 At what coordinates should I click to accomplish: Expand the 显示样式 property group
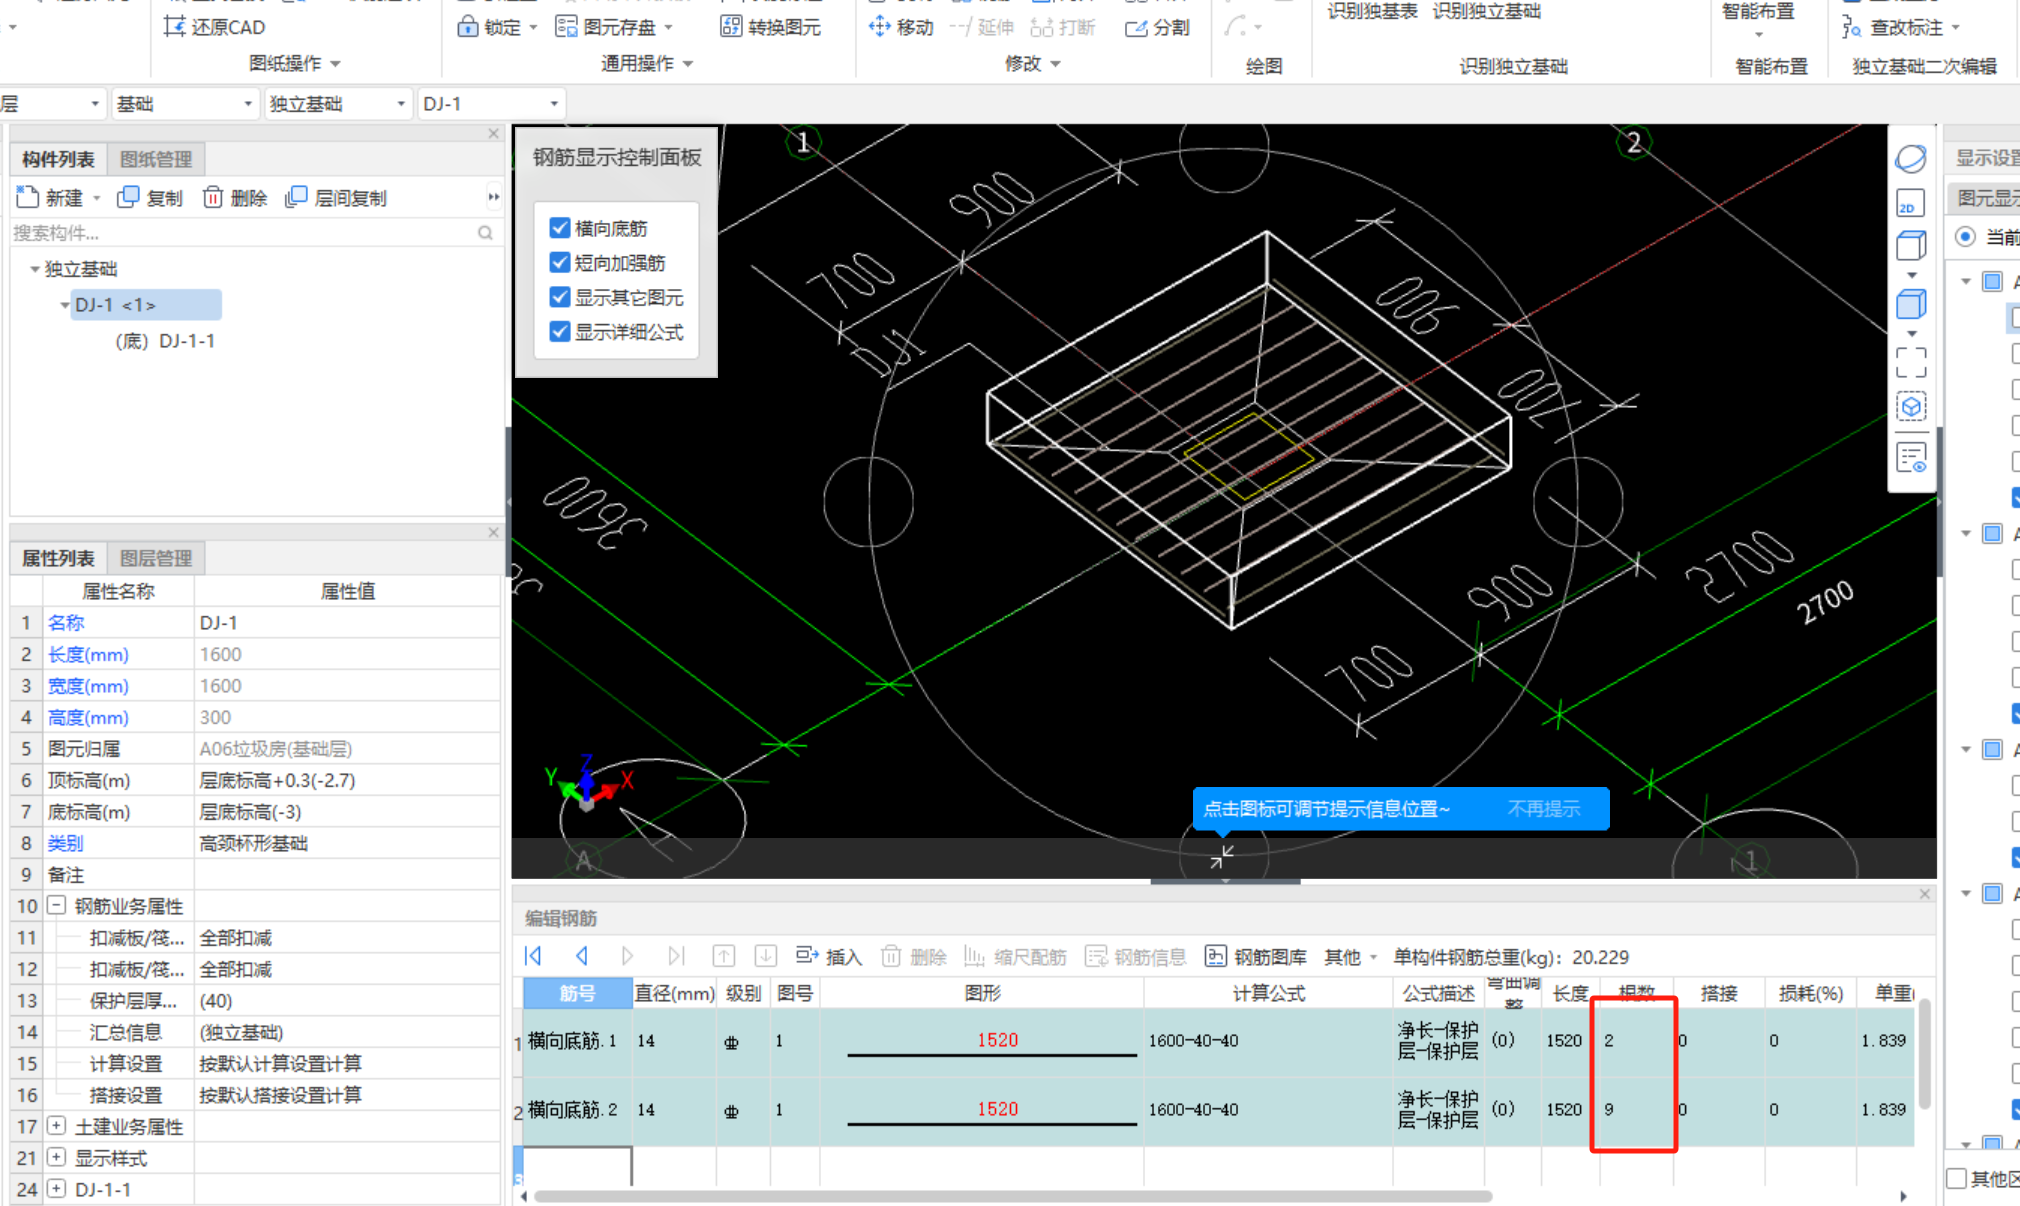click(57, 1157)
